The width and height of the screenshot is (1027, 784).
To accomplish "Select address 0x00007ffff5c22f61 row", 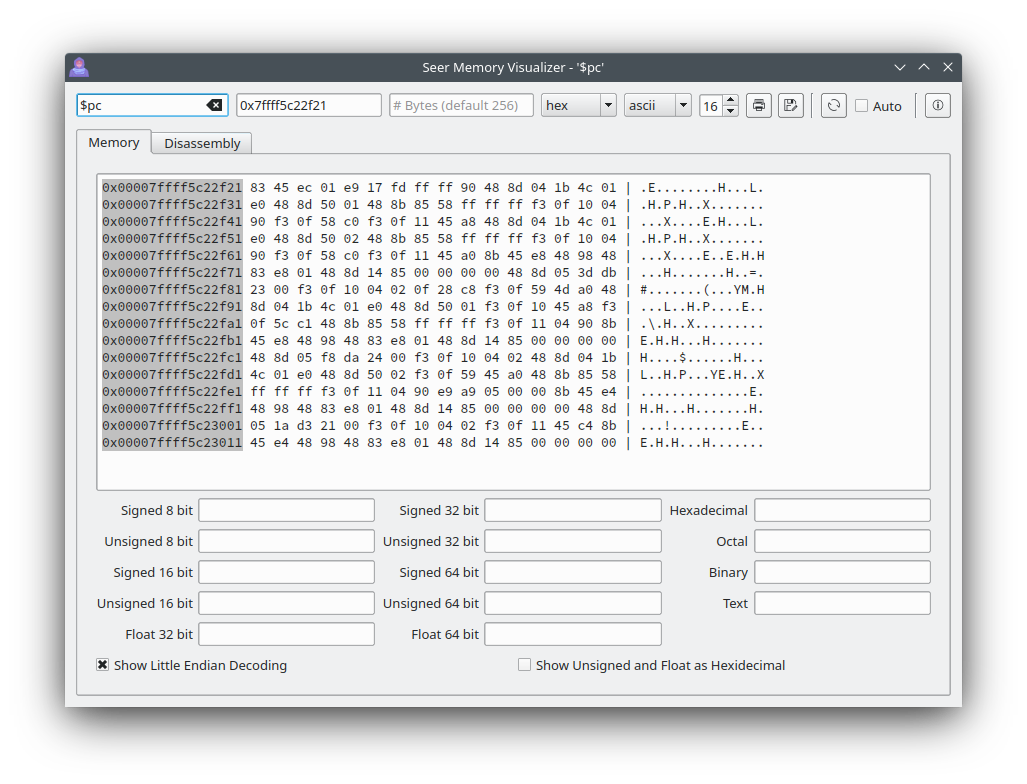I will [172, 255].
